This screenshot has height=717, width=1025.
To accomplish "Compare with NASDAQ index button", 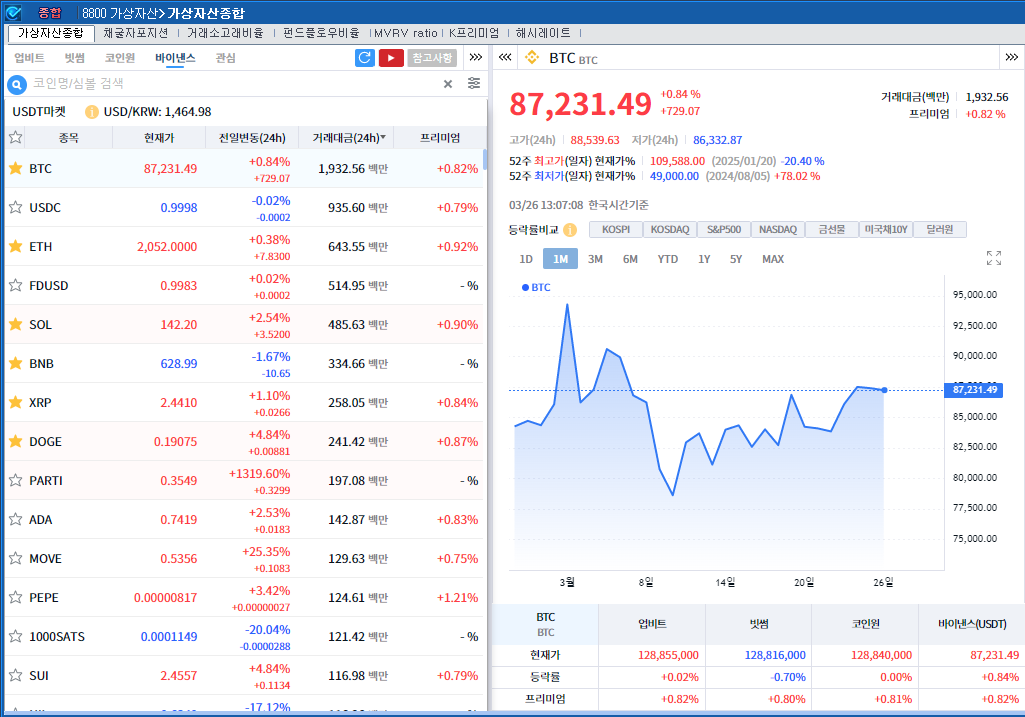I will (777, 230).
